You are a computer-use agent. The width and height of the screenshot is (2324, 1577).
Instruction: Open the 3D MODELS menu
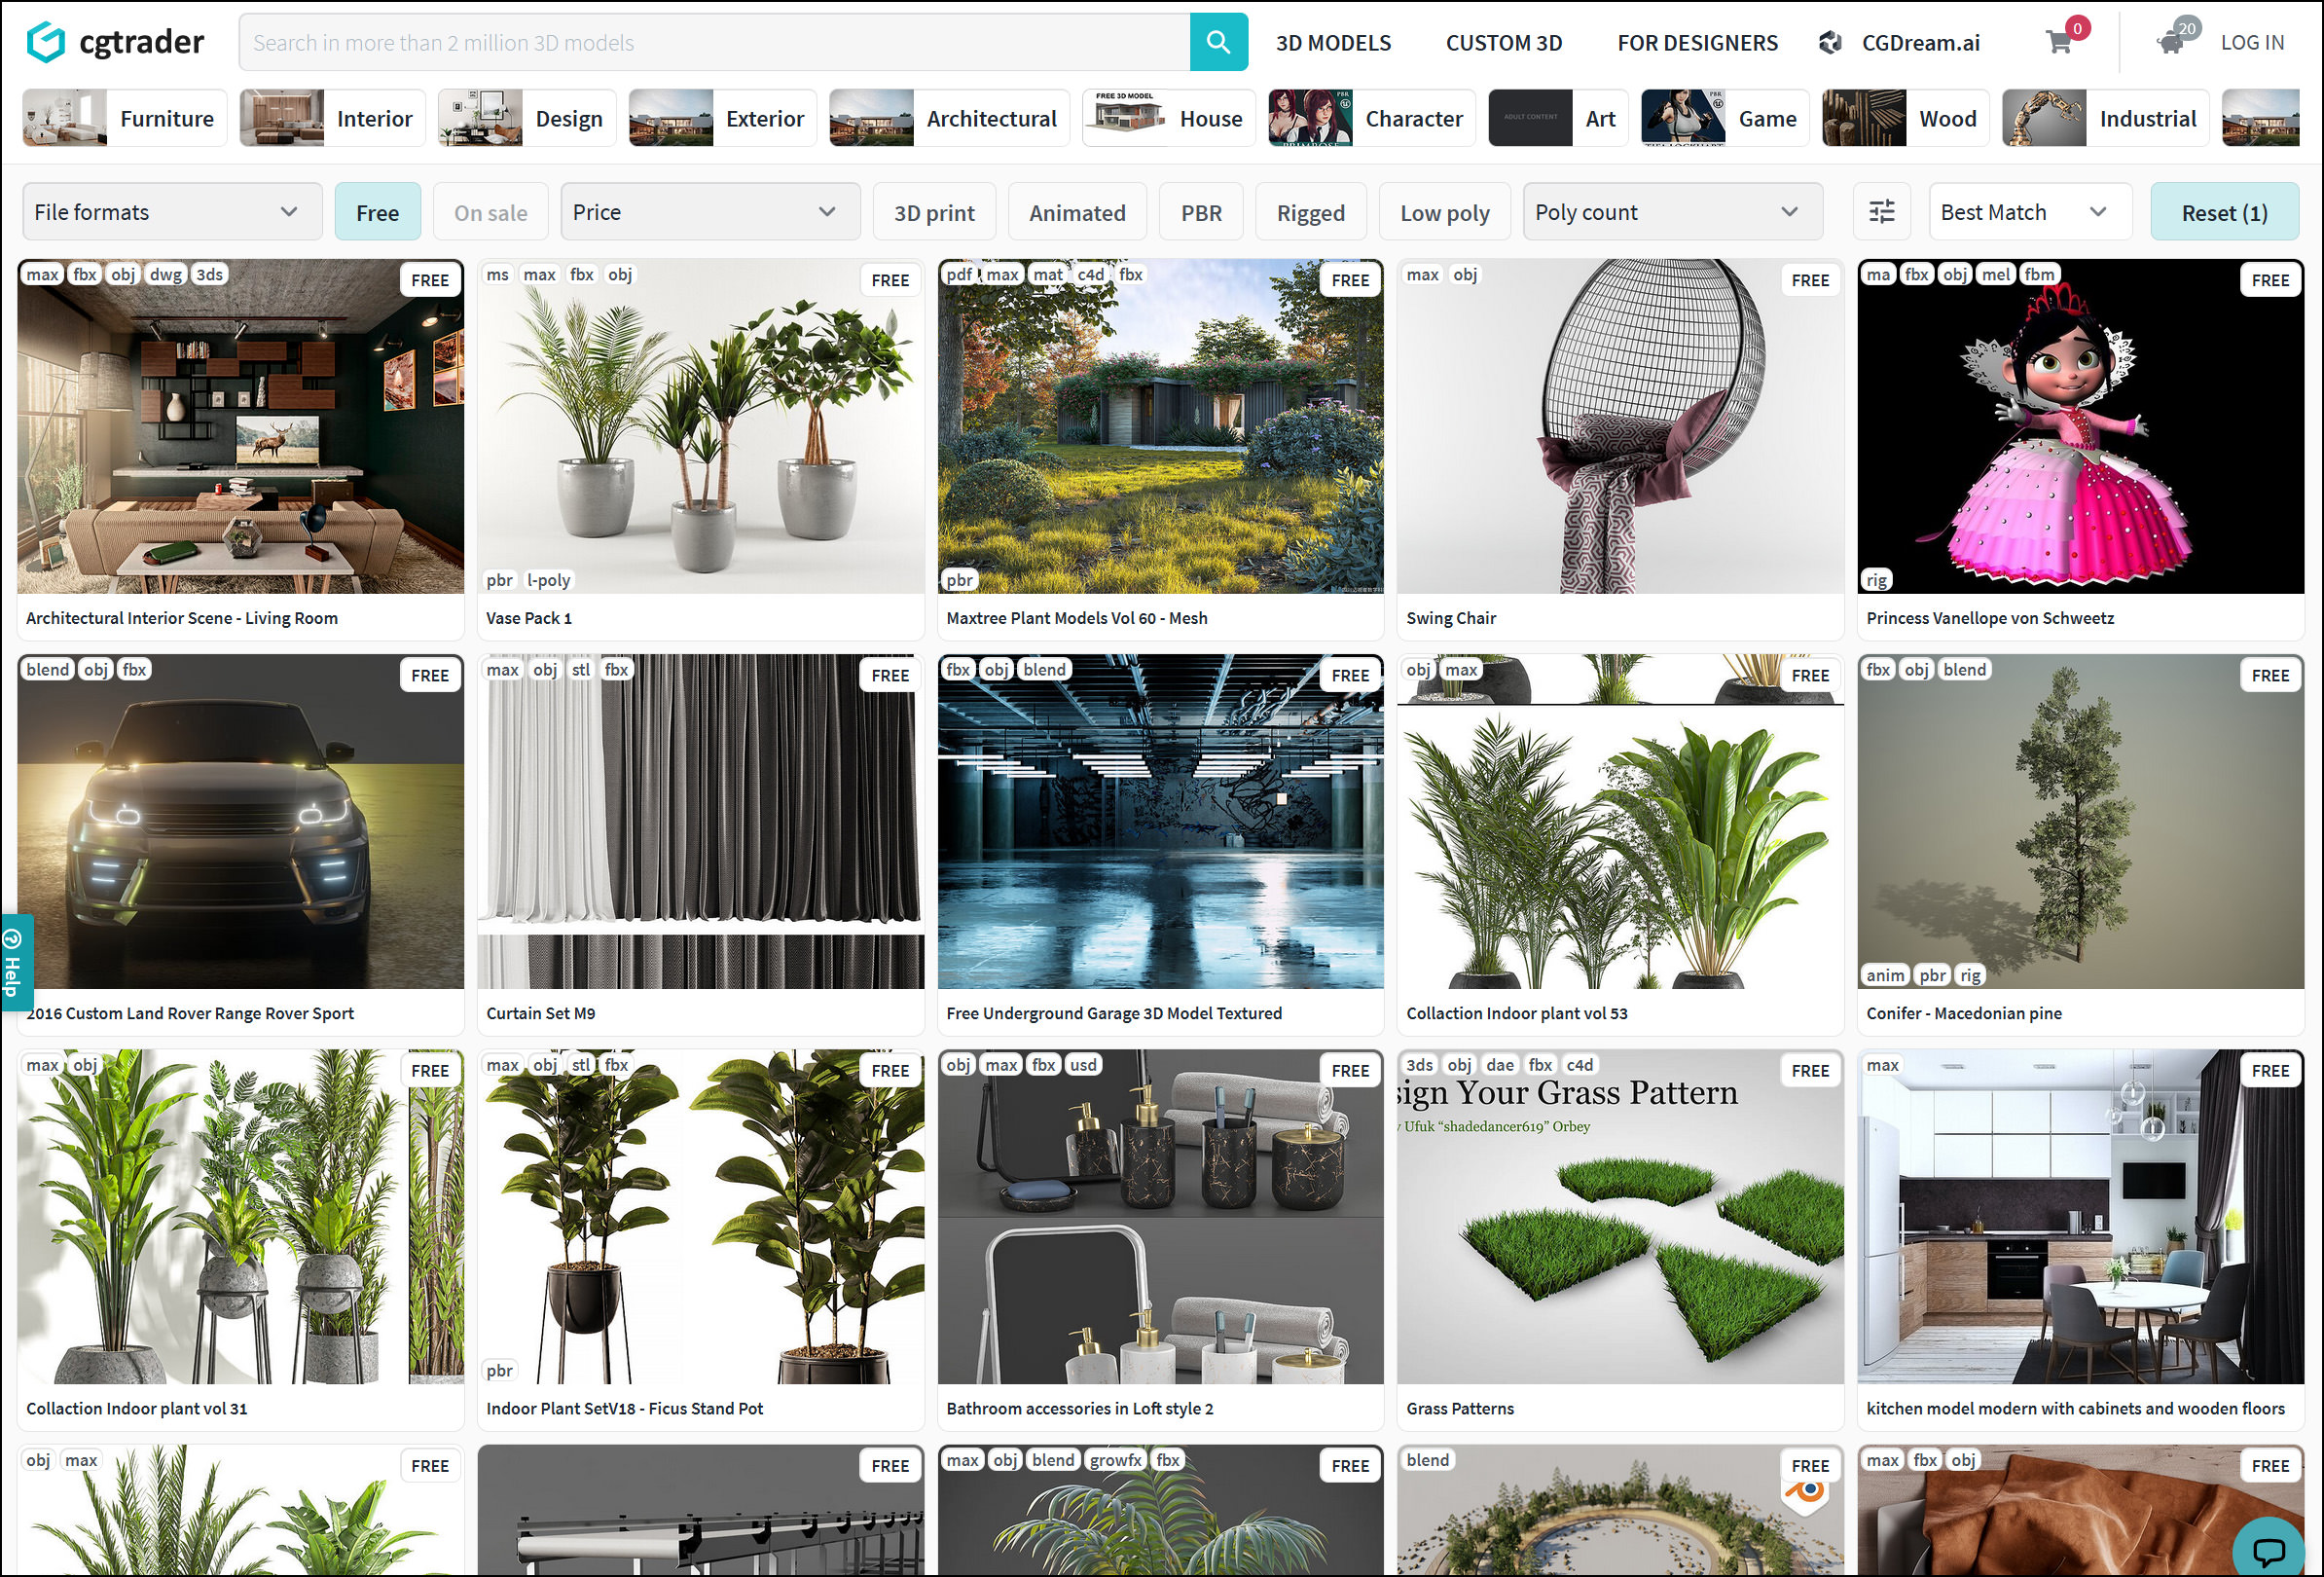click(1333, 42)
